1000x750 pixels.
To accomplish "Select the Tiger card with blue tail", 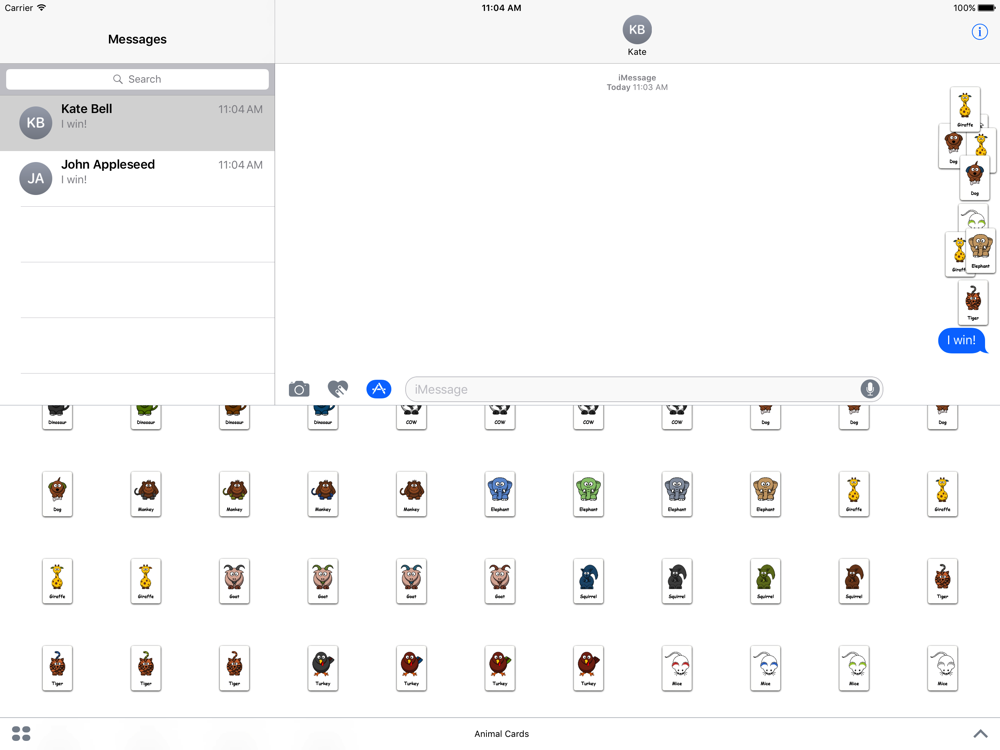I will click(57, 668).
